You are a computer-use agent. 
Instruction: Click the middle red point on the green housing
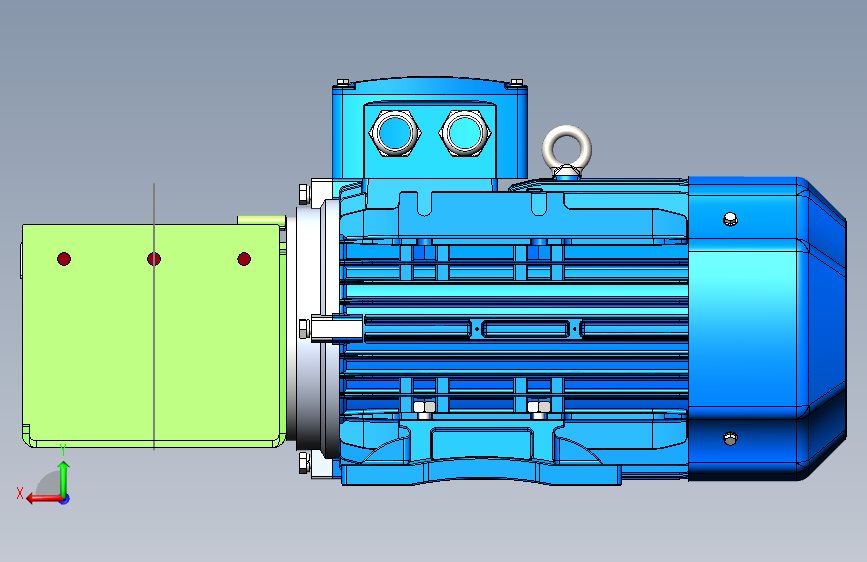click(154, 259)
